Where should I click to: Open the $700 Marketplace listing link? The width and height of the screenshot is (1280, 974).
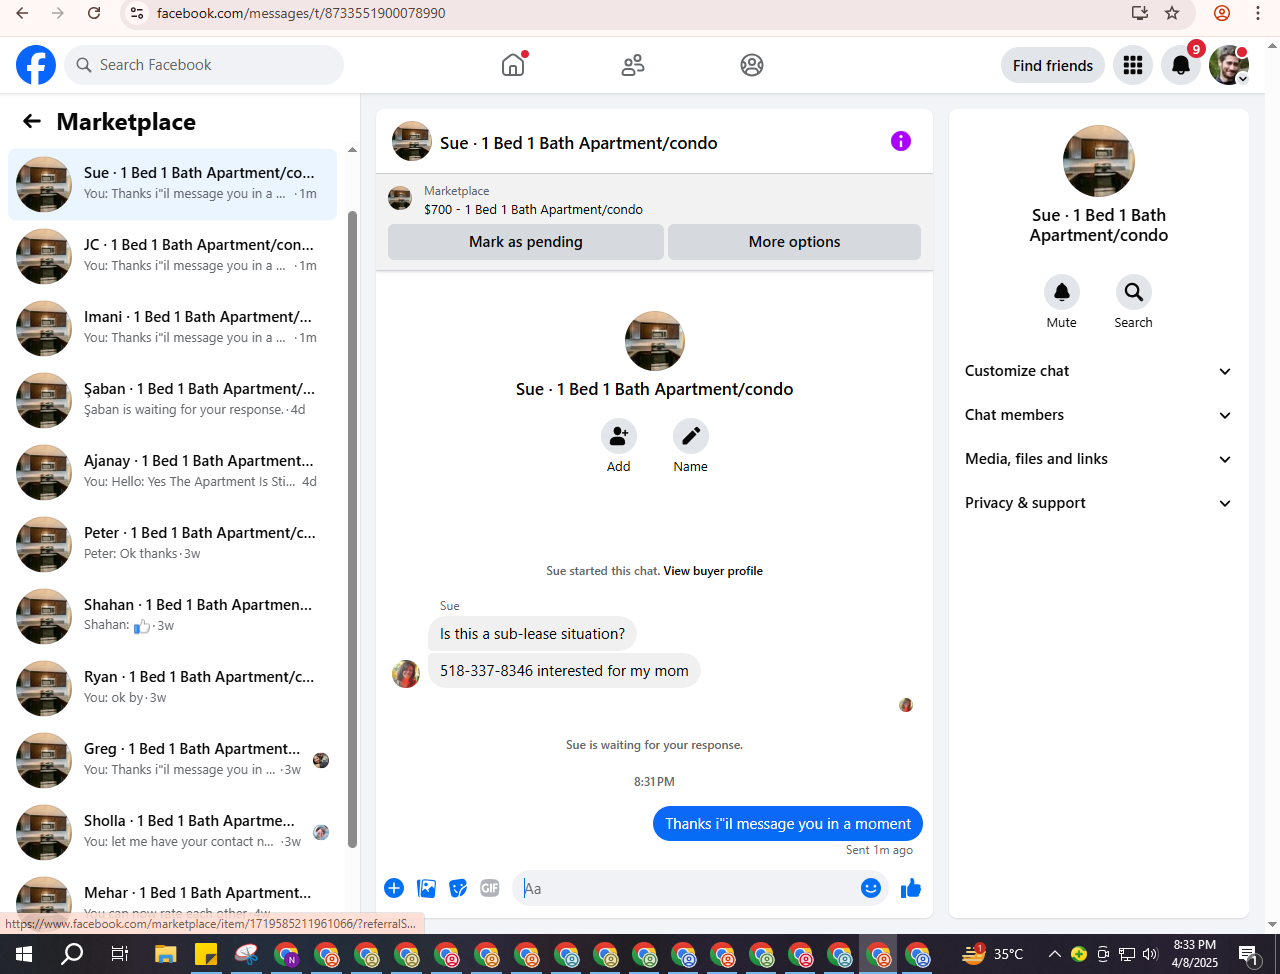point(533,209)
